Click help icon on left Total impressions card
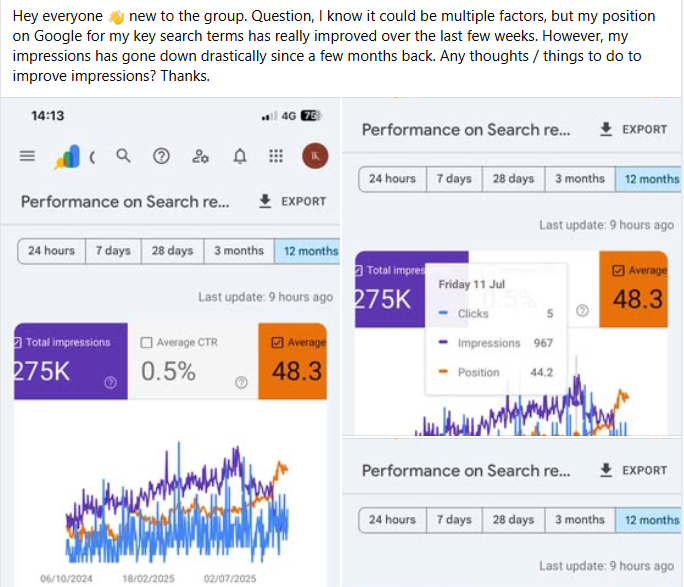This screenshot has height=587, width=684. (111, 382)
